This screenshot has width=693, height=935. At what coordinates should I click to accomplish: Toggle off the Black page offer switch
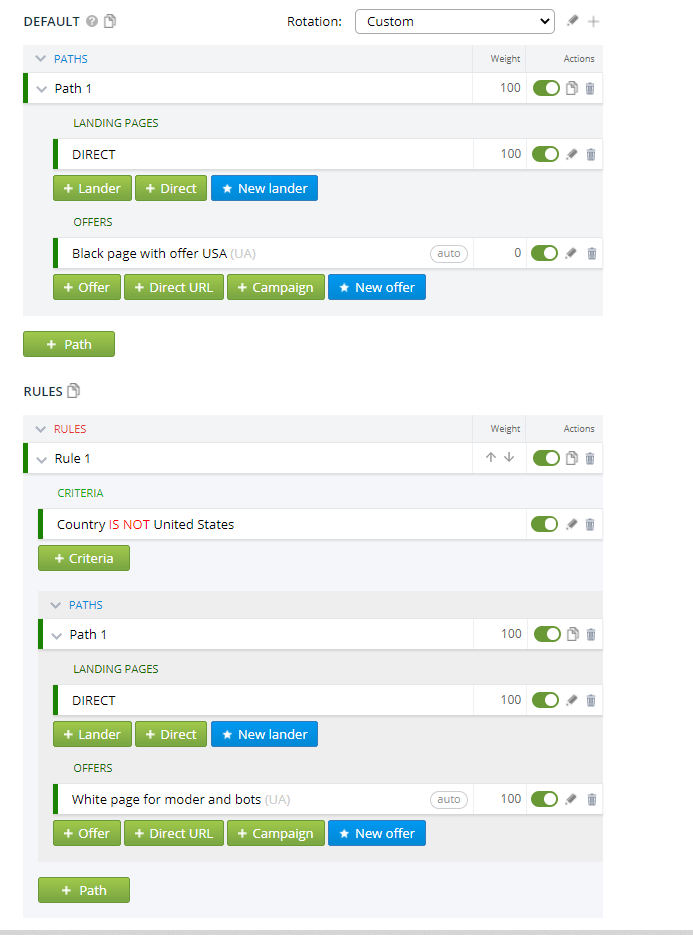[x=544, y=253]
